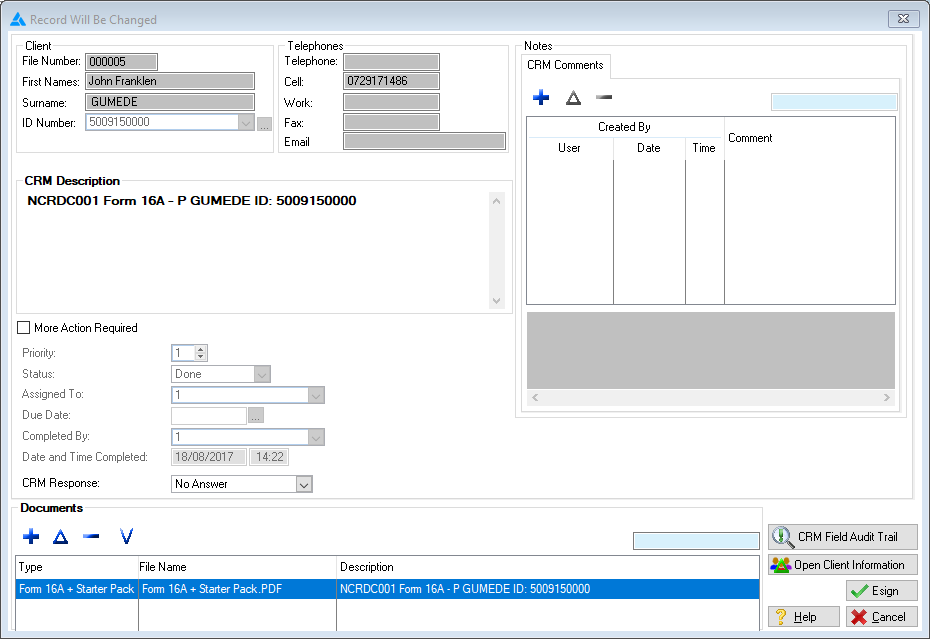Add a new CRM comment with plus icon
The image size is (930, 639).
click(x=541, y=98)
